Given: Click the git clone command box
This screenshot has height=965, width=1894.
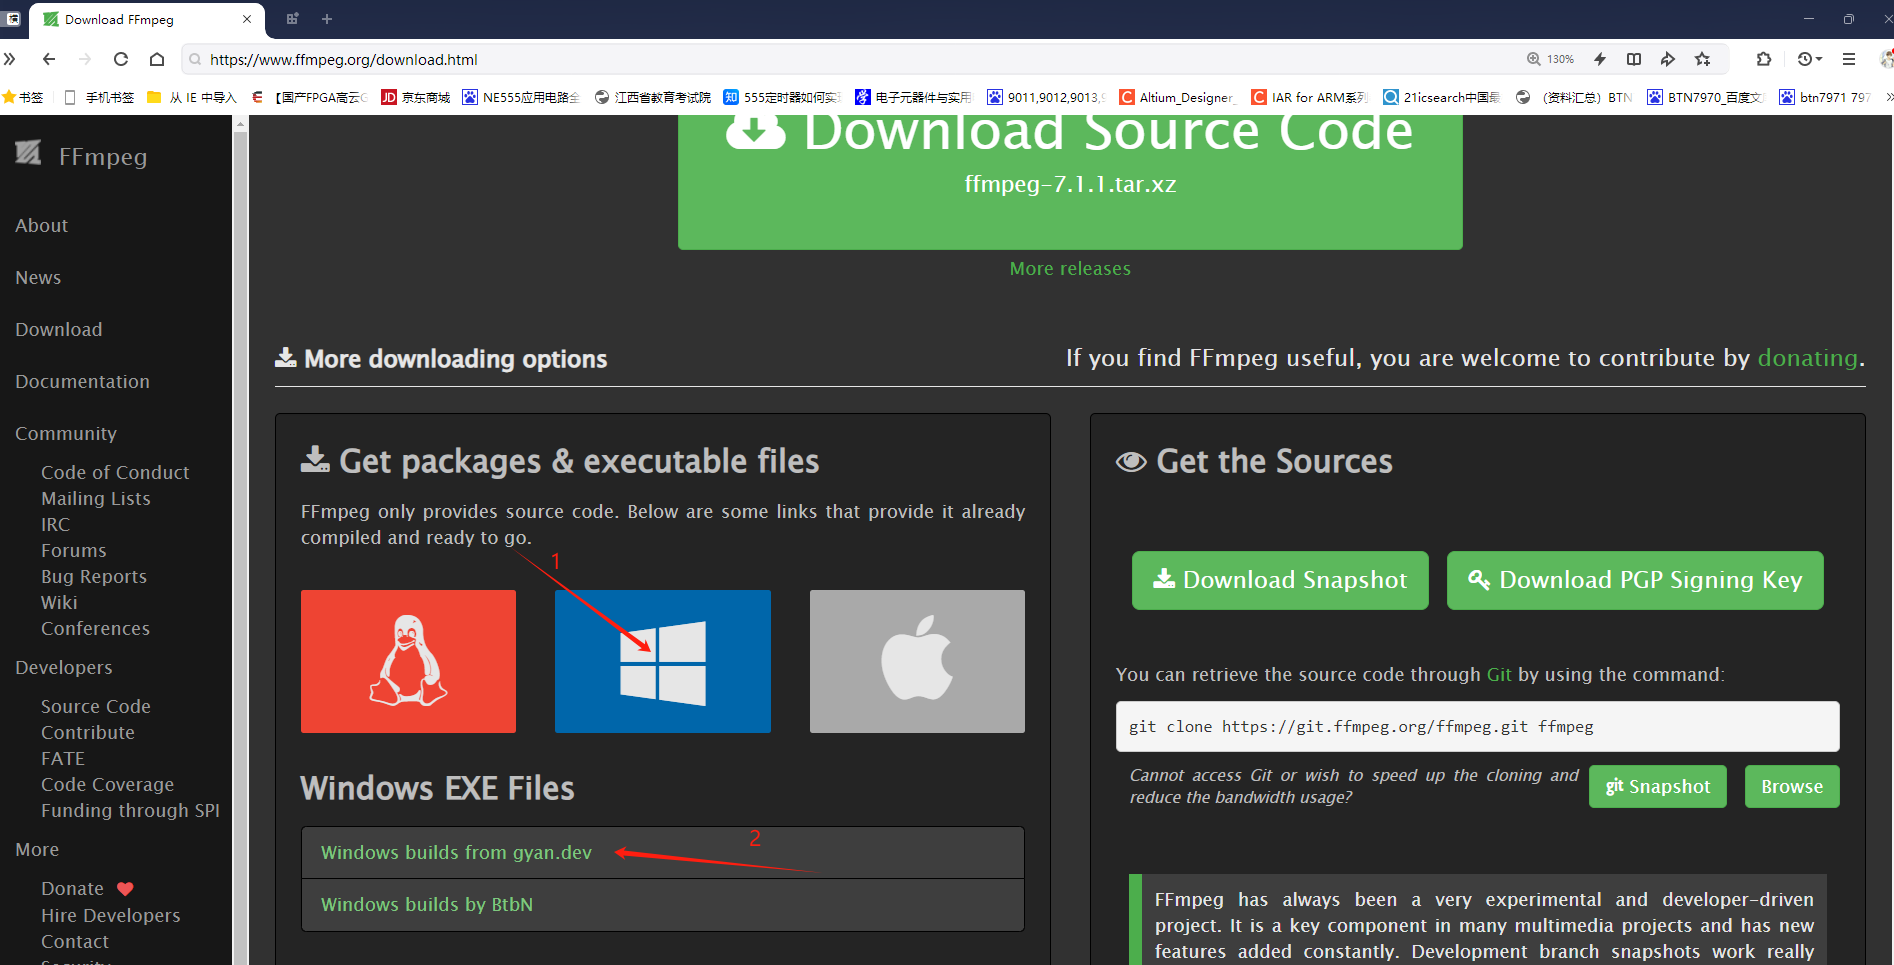Looking at the screenshot, I should [x=1477, y=726].
